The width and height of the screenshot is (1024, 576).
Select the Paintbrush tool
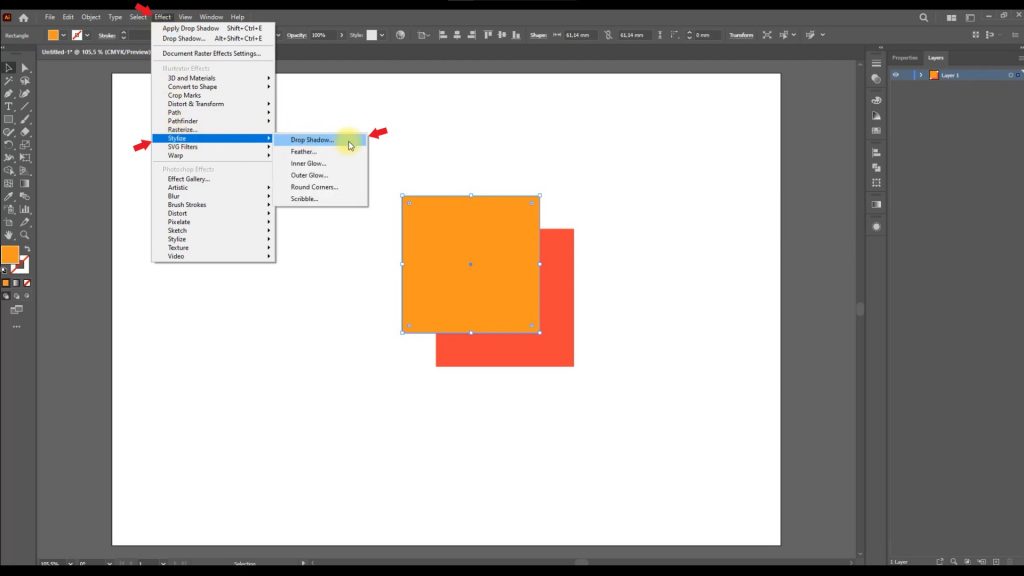(x=25, y=120)
